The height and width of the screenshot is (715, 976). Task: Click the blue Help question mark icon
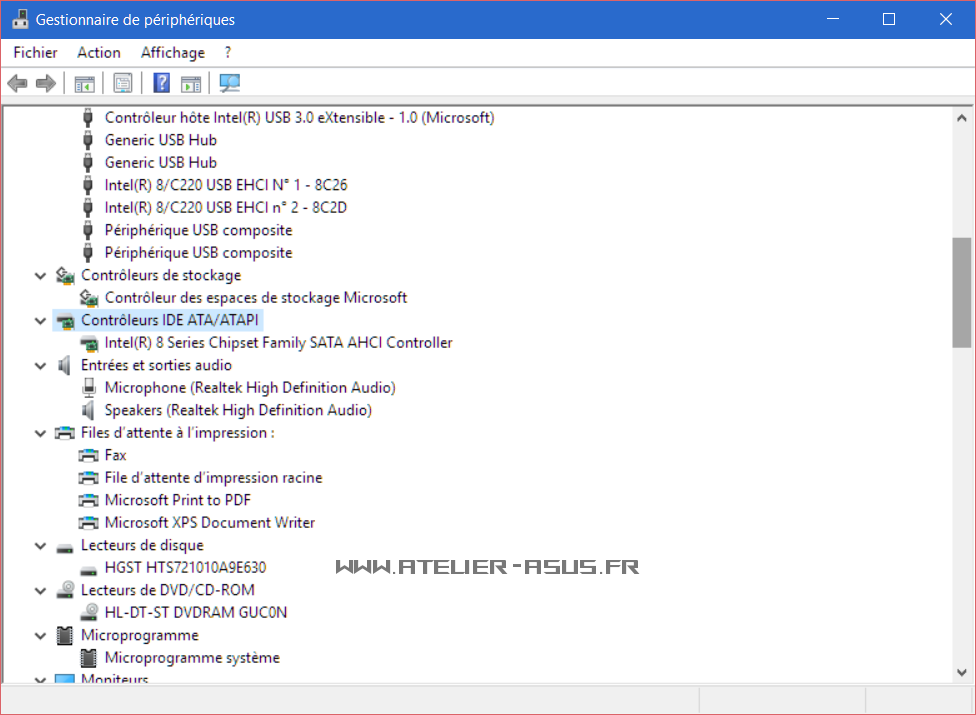pyautogui.click(x=161, y=83)
